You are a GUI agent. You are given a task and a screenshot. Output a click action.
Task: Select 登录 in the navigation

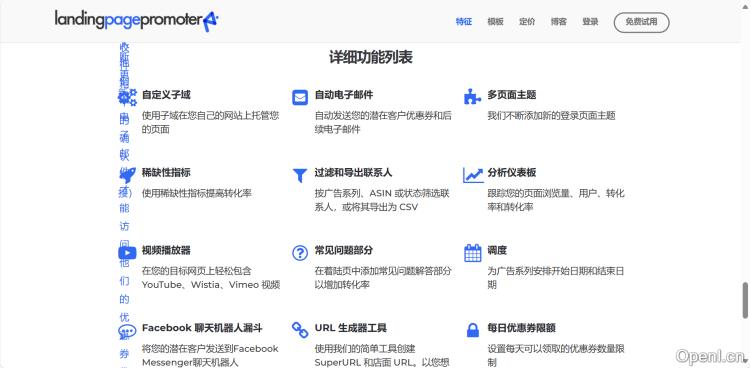(590, 22)
